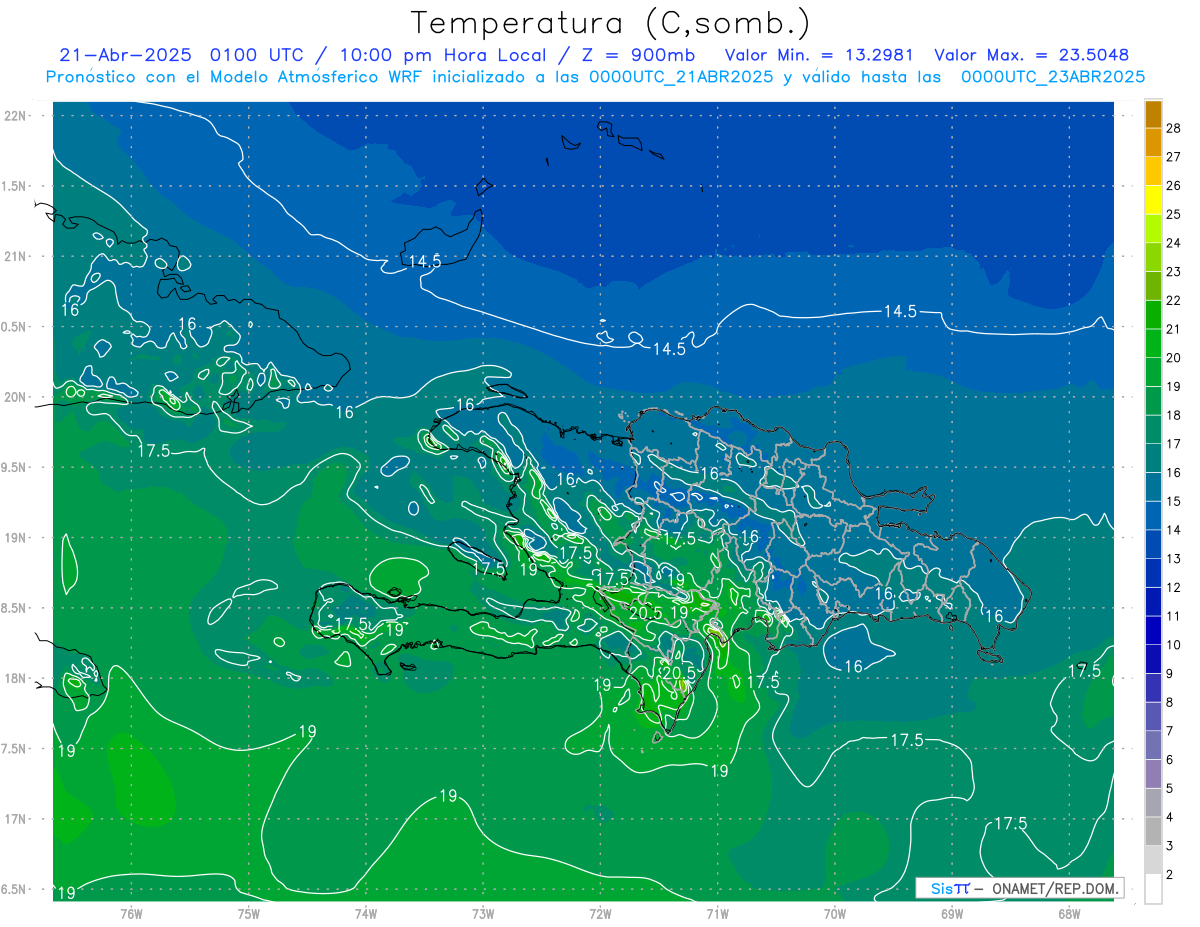The image size is (1200, 927).
Task: Click the "73W" longitude axis label
Action: pyautogui.click(x=483, y=913)
